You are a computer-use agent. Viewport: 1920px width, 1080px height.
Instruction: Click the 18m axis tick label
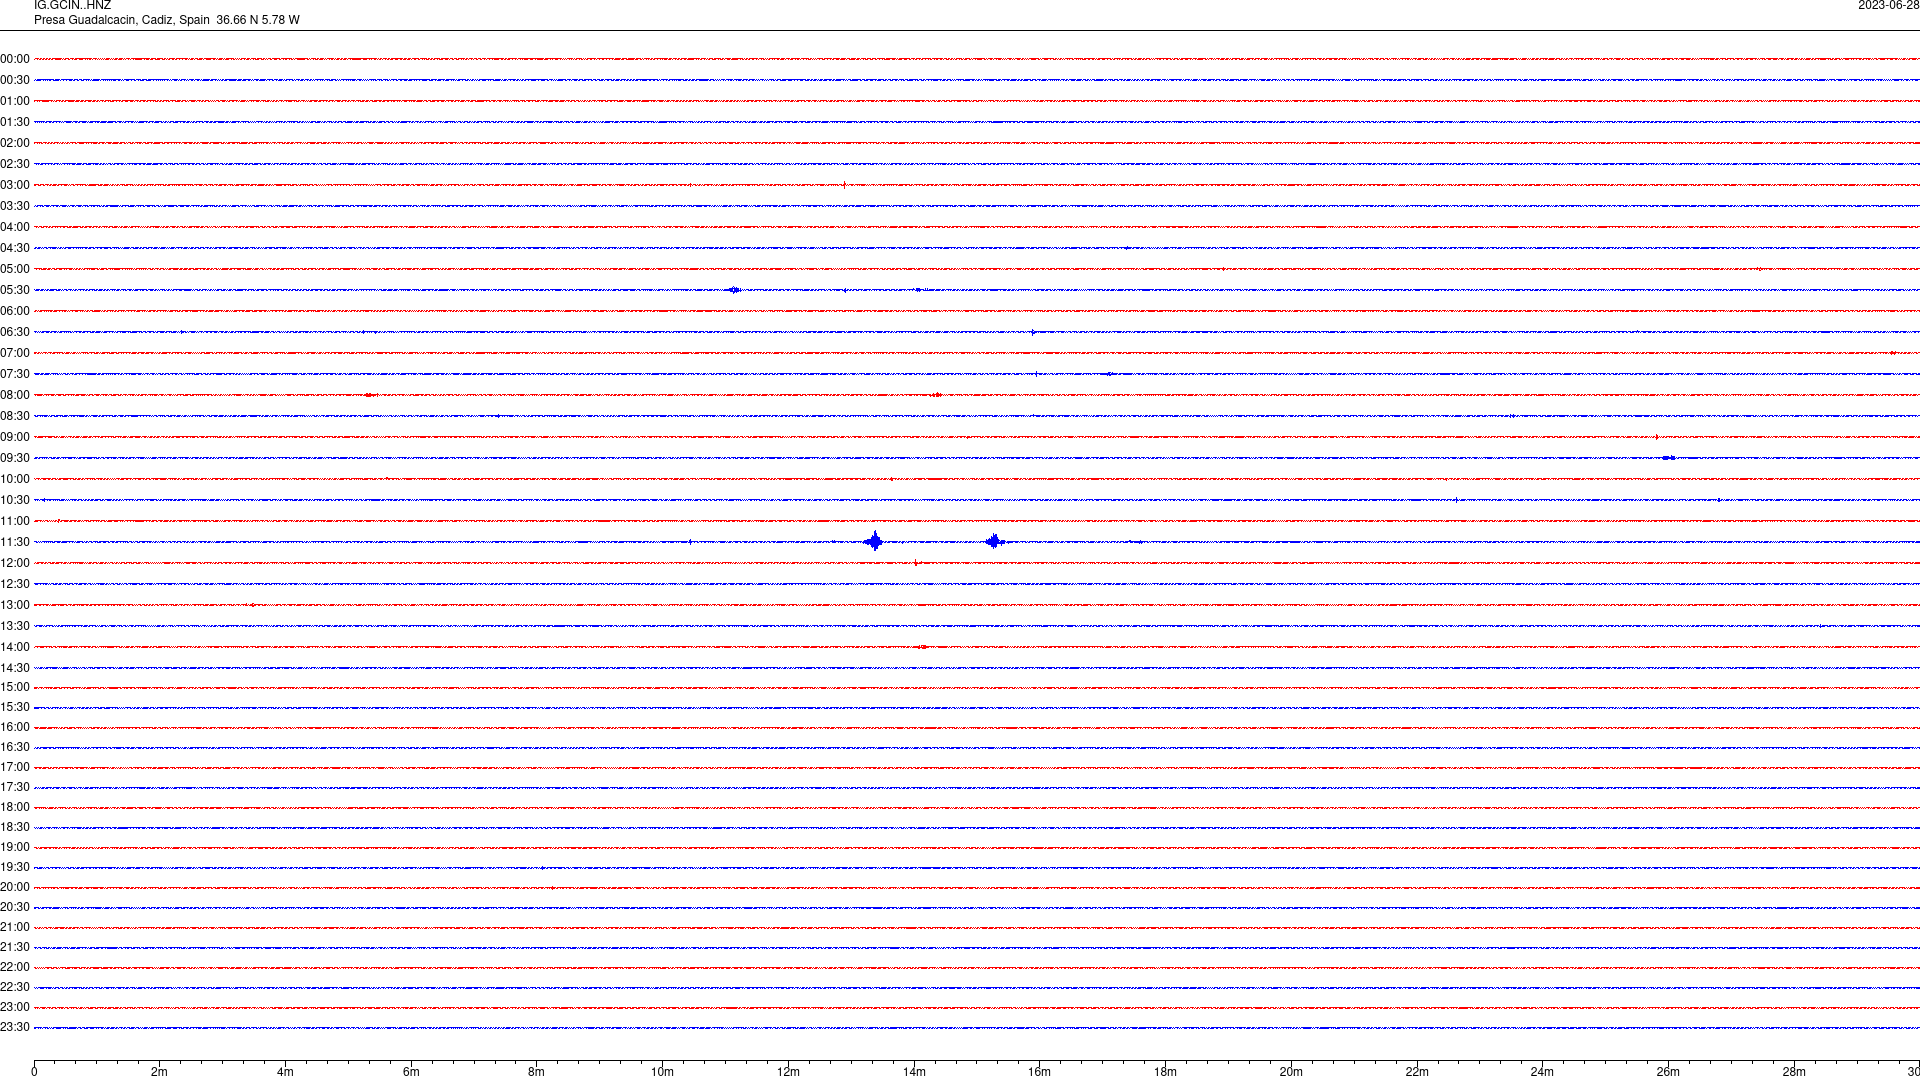1165,1072
